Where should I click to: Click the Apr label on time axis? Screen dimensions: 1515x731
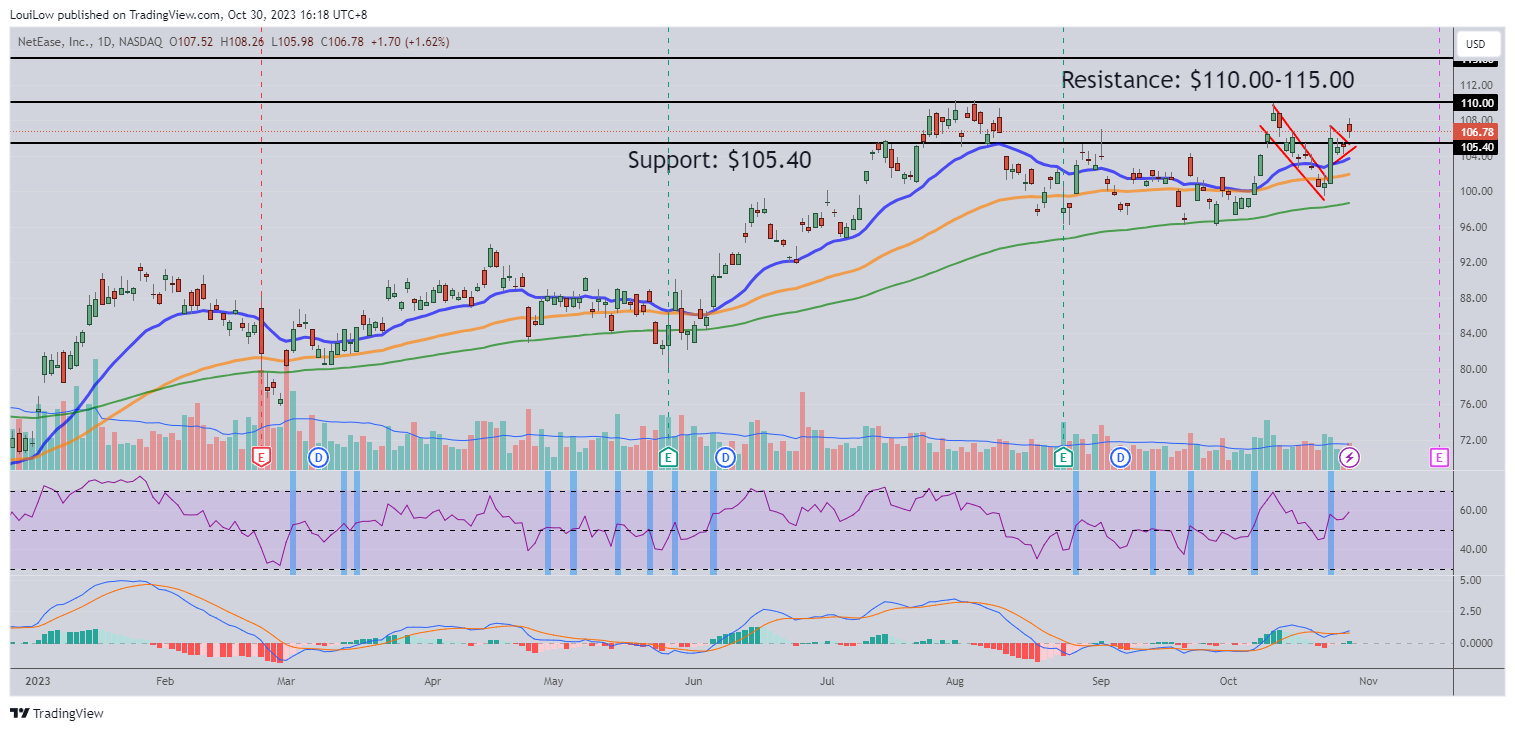433,681
